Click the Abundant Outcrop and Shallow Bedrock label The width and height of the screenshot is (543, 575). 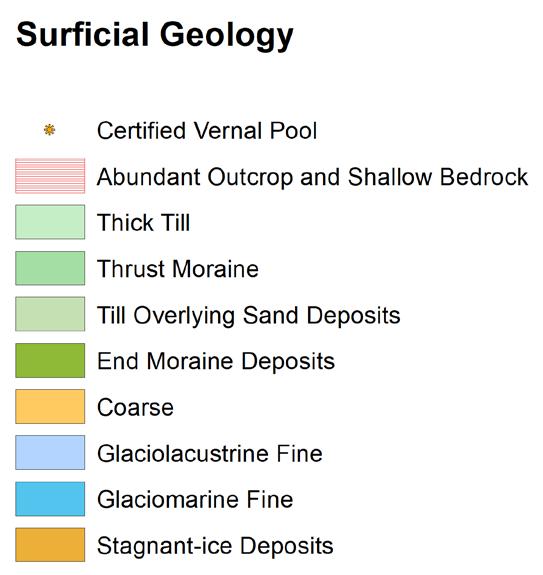coord(312,177)
